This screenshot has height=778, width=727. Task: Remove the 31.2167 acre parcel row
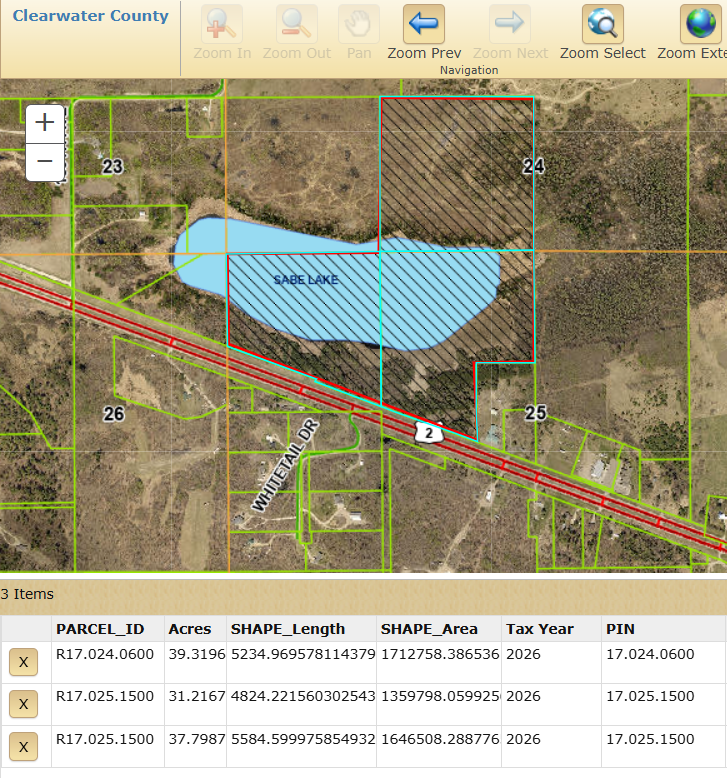pos(23,704)
